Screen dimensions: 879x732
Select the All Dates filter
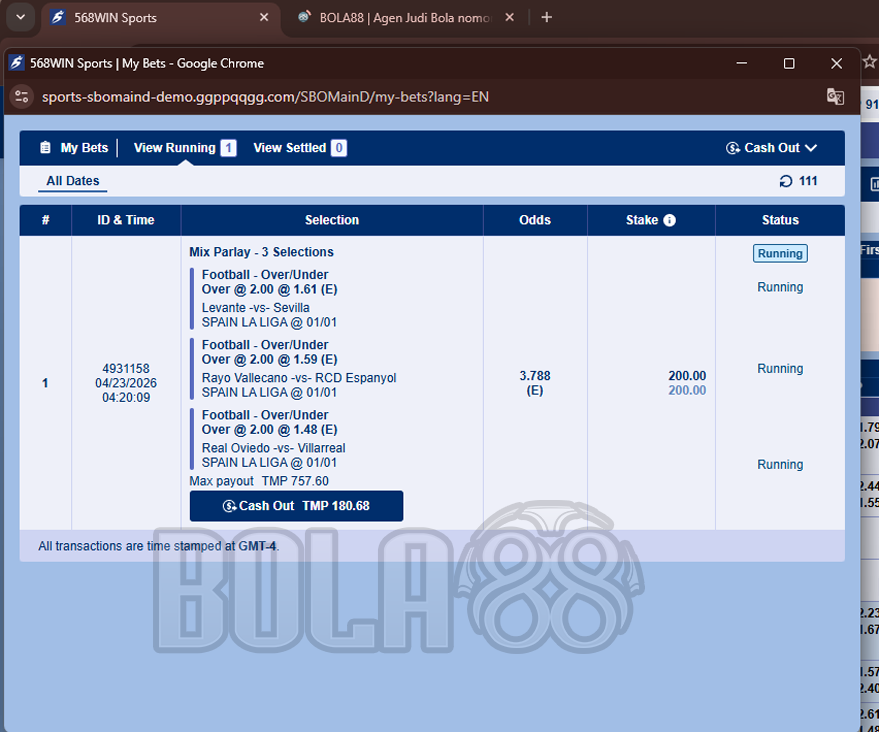tap(73, 181)
